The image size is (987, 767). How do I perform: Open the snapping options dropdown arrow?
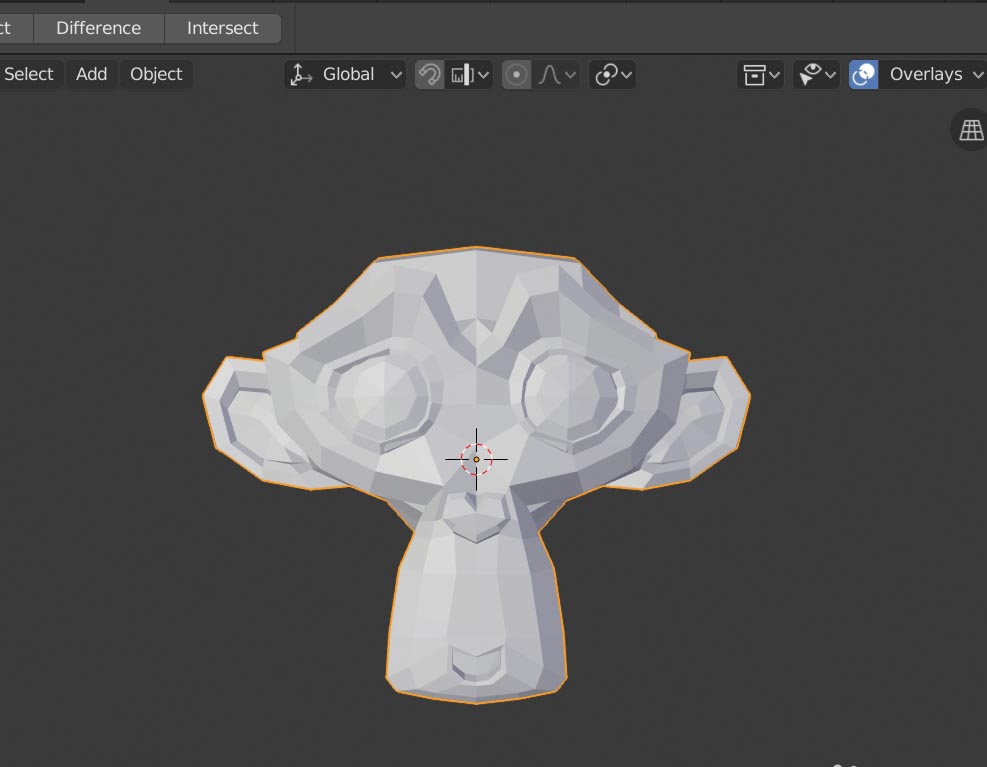point(484,73)
